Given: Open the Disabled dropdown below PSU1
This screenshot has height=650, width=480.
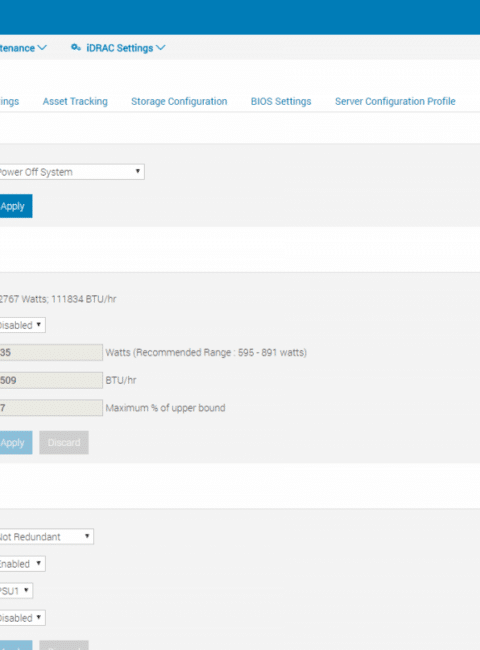Looking at the screenshot, I should point(22,618).
